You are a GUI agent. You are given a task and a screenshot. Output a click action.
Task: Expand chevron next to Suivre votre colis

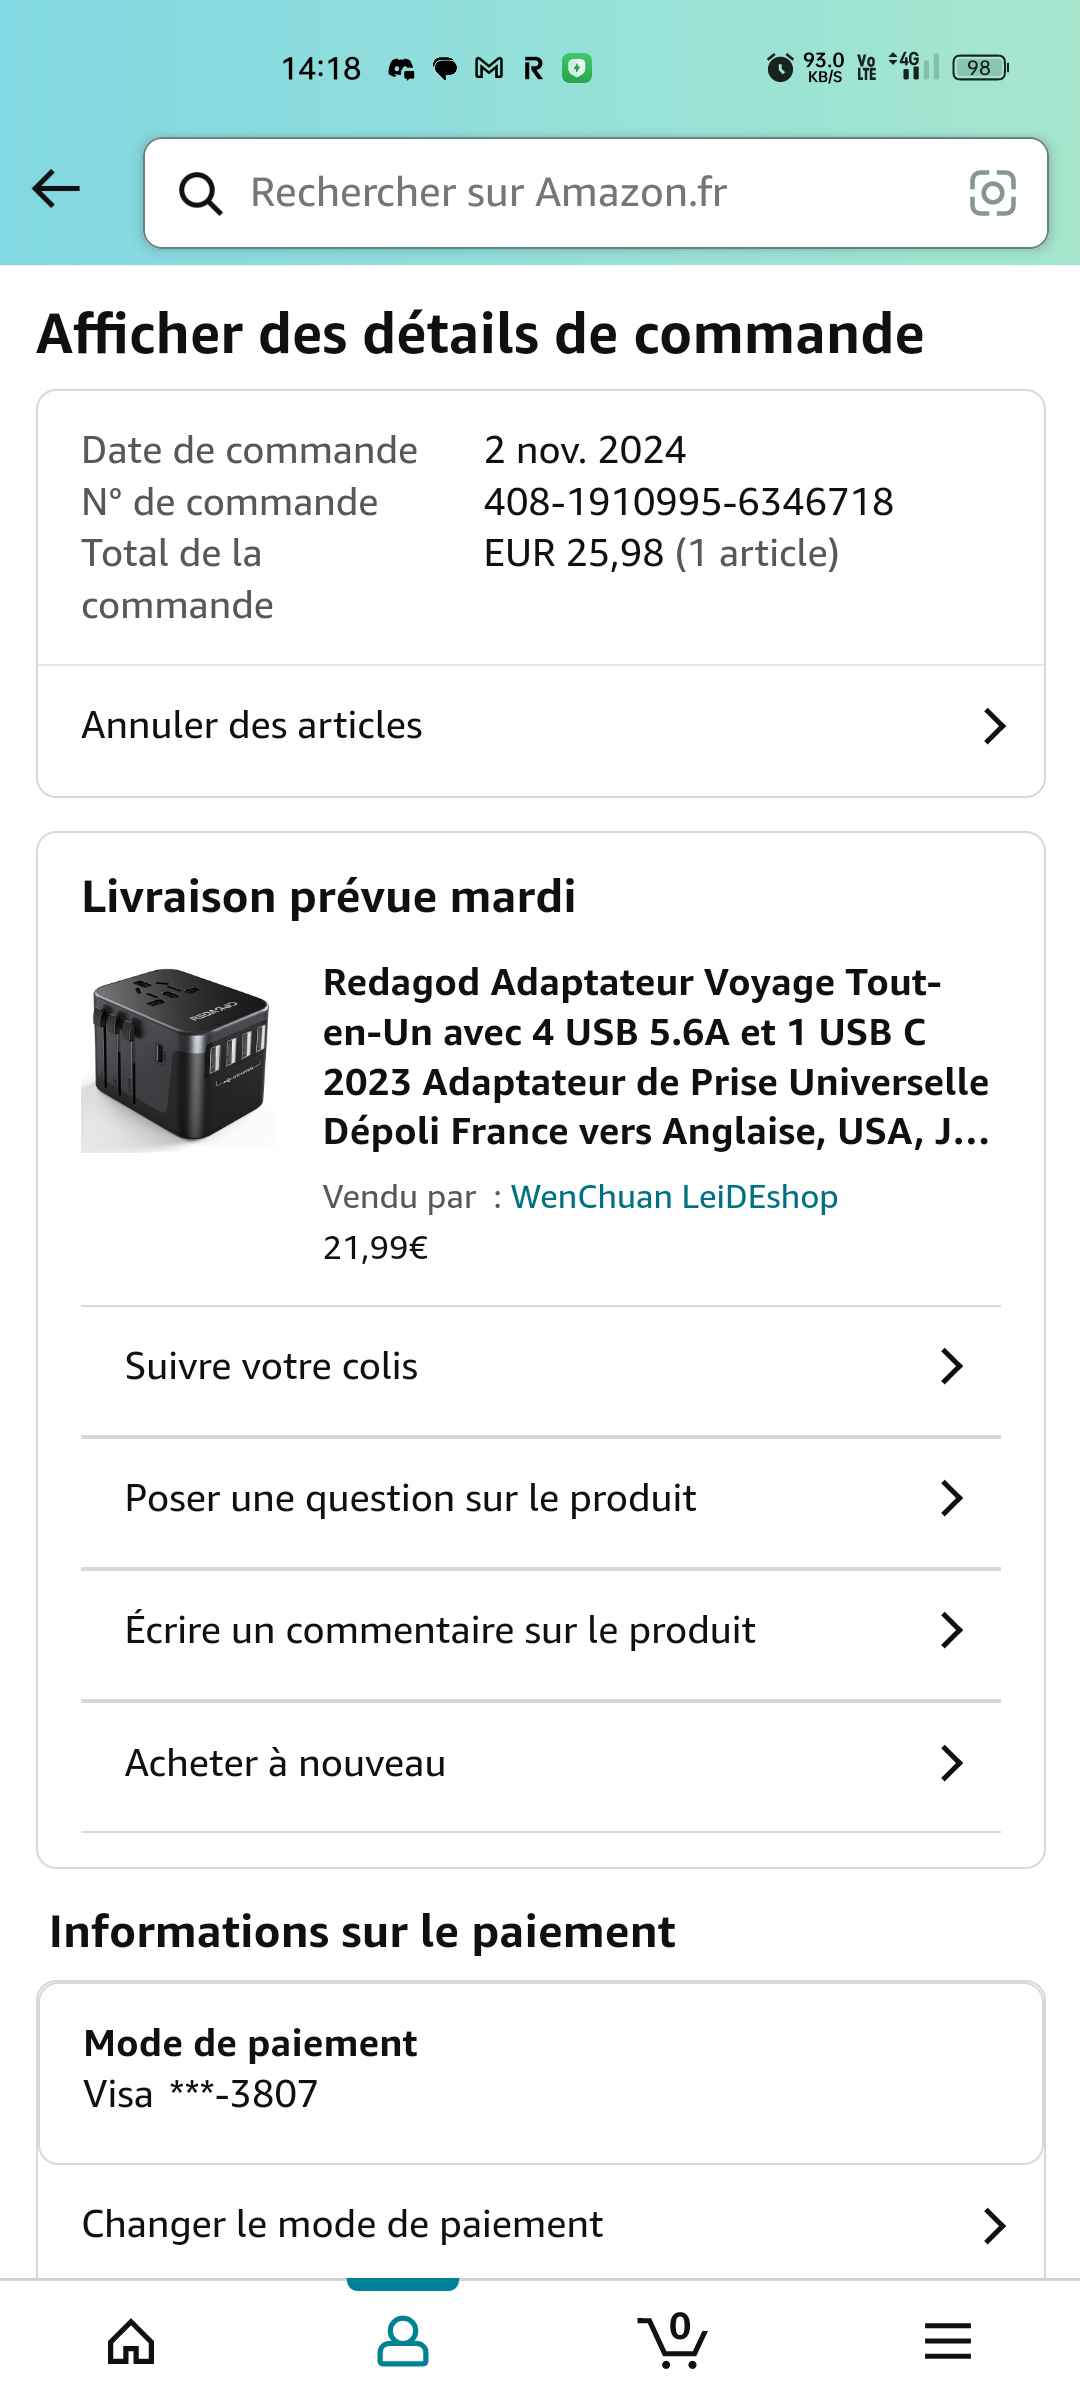coord(951,1366)
